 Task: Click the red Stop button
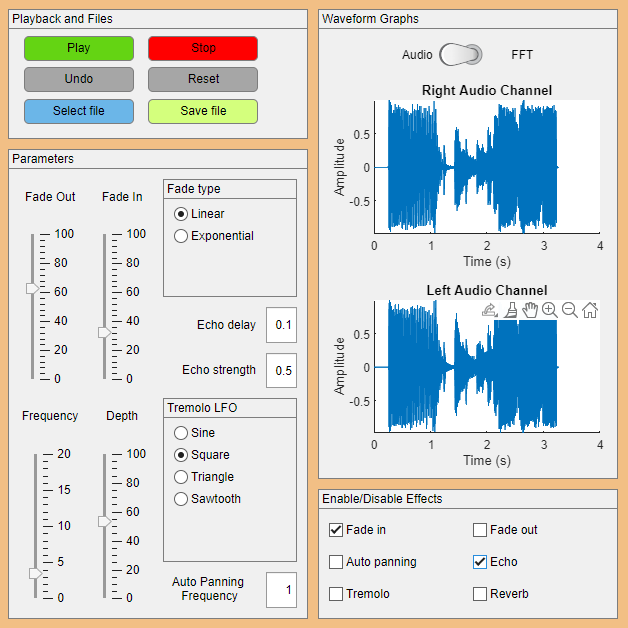point(203,48)
